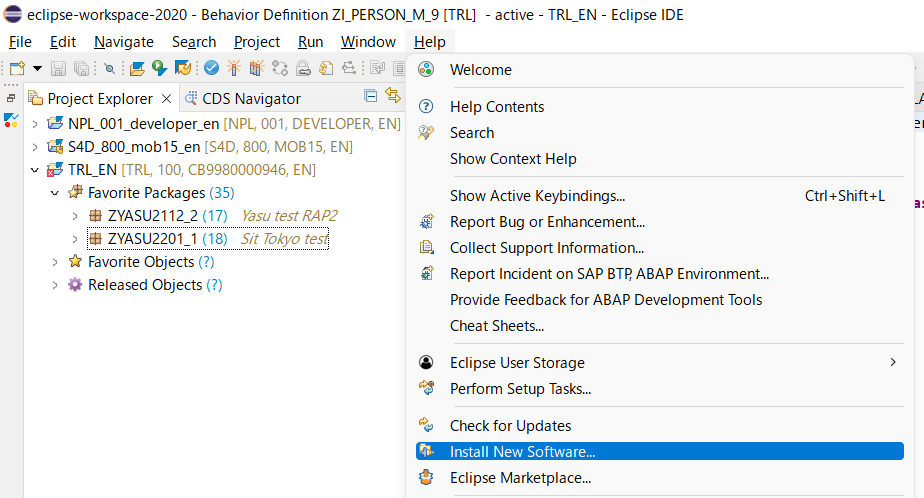Click the Open ABAP Development Object icon

click(x=137, y=68)
